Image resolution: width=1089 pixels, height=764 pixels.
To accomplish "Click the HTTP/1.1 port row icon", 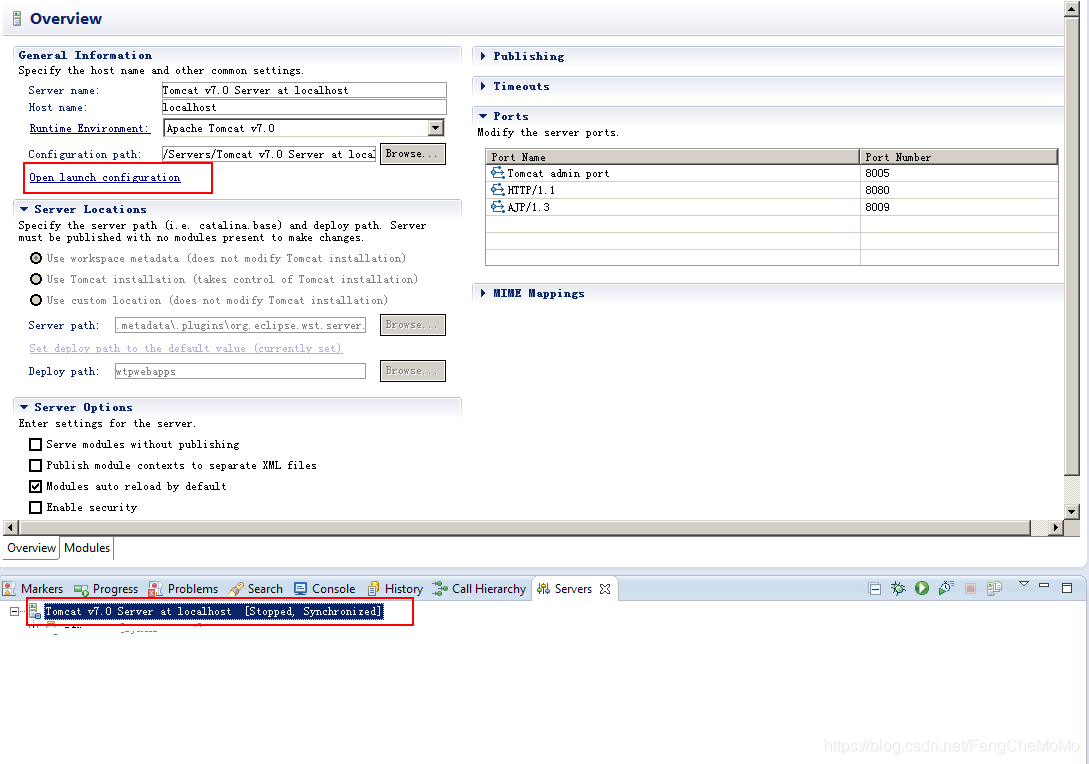I will coord(497,190).
